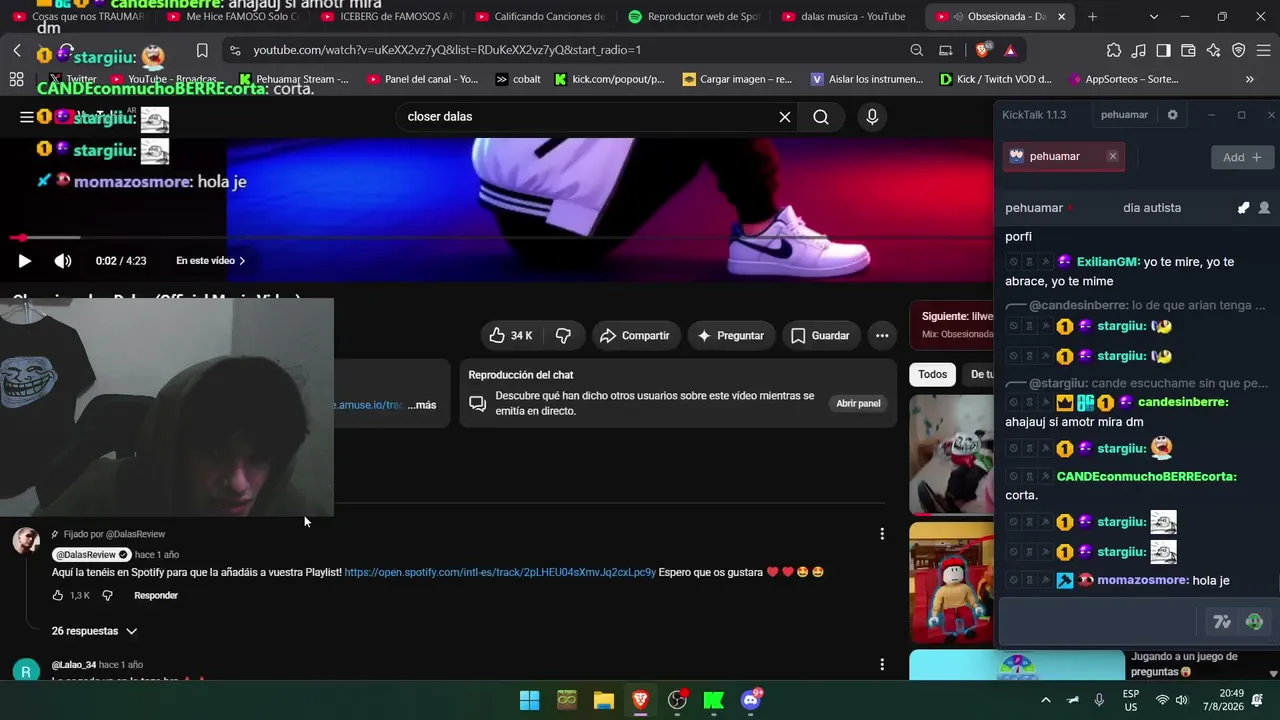Screen dimensions: 1280x720
Task: Like the video with the thumbs-up button
Action: coord(510,336)
